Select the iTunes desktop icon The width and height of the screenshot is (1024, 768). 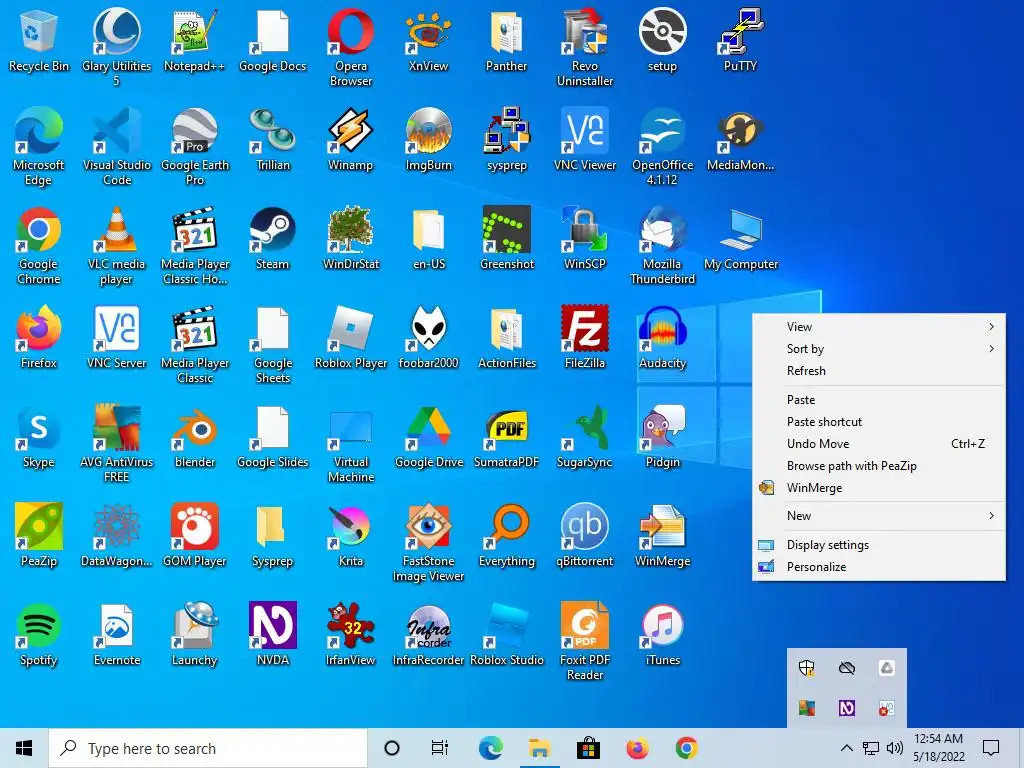(662, 635)
